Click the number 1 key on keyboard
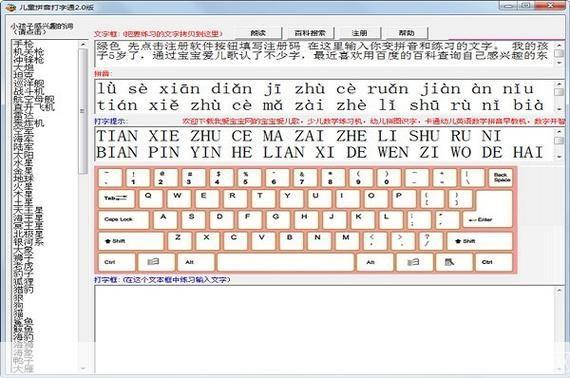 [x=138, y=178]
